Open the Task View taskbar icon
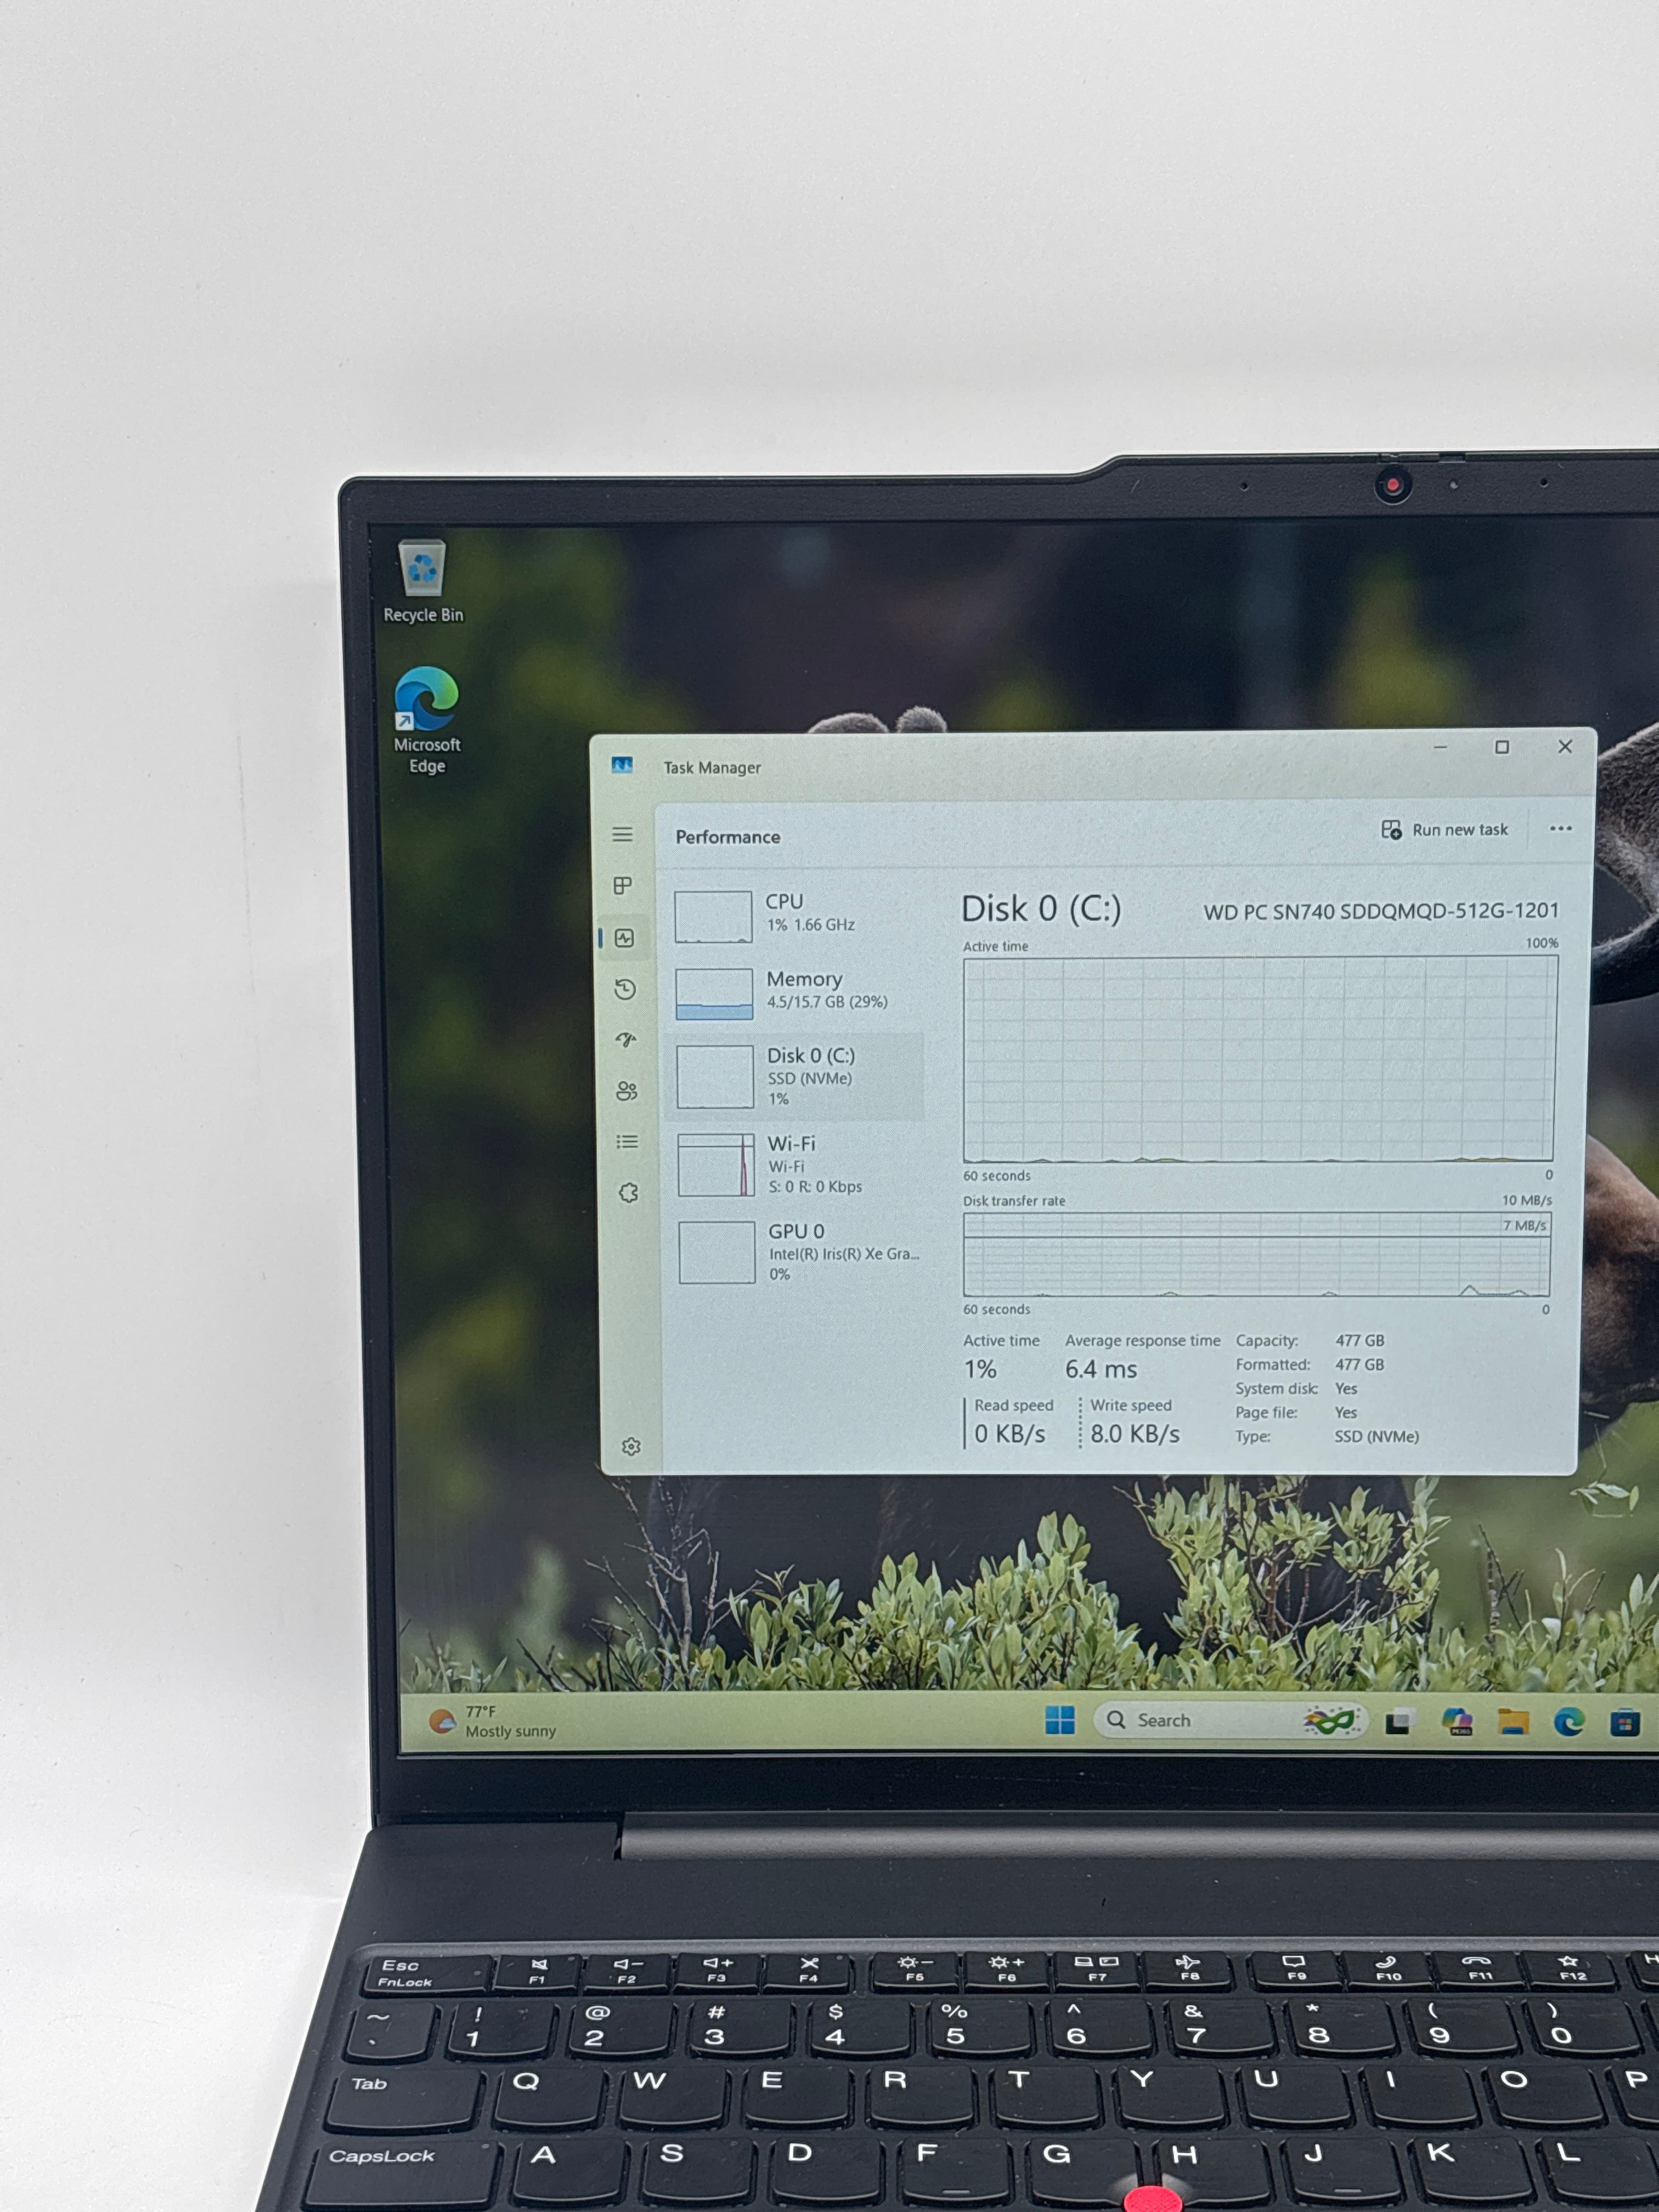 1398,1722
